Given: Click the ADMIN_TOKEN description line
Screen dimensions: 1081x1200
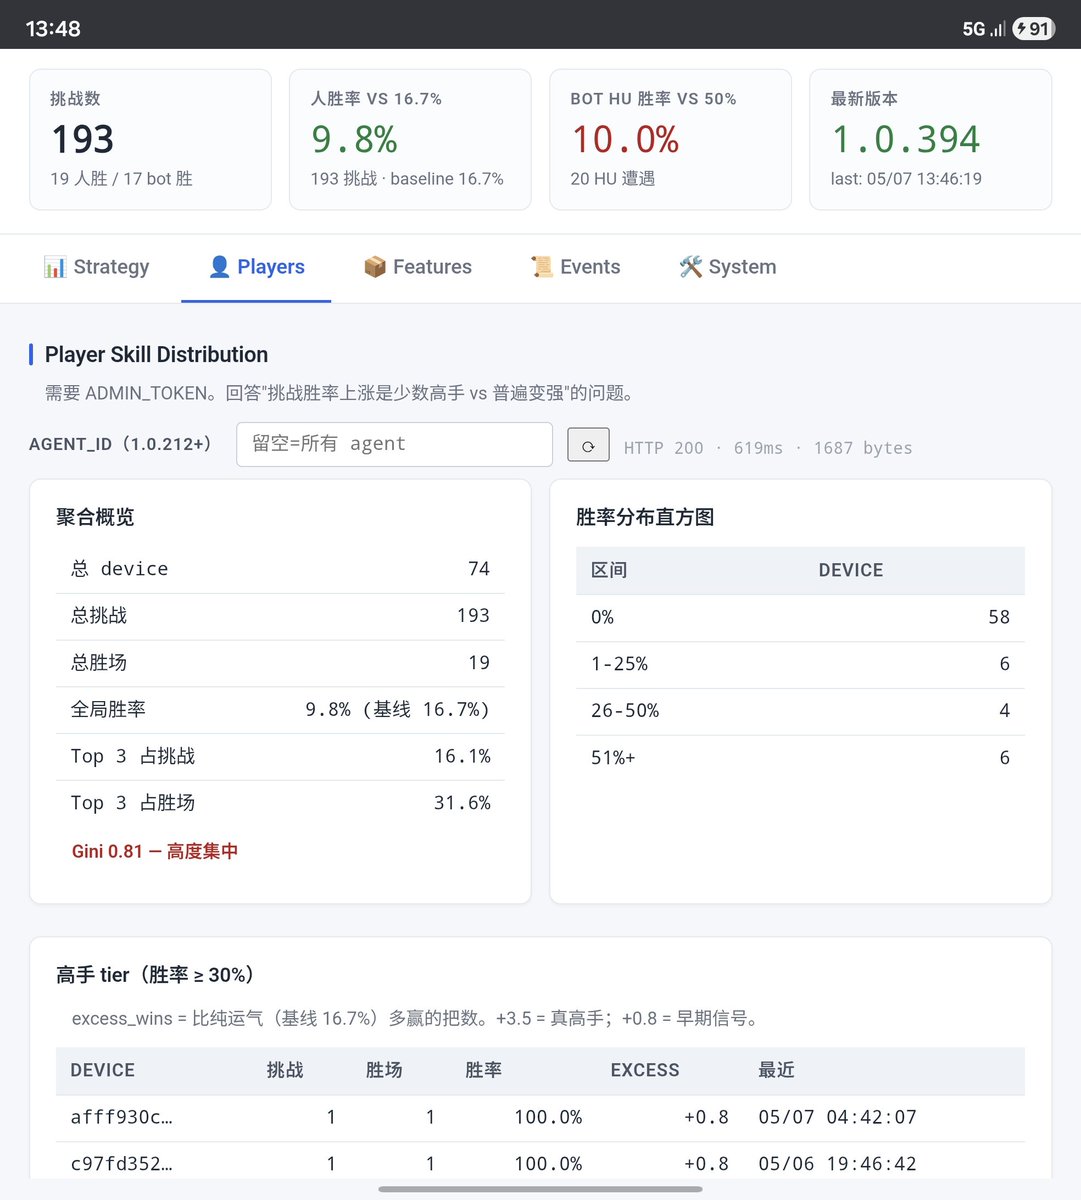Looking at the screenshot, I should (339, 393).
